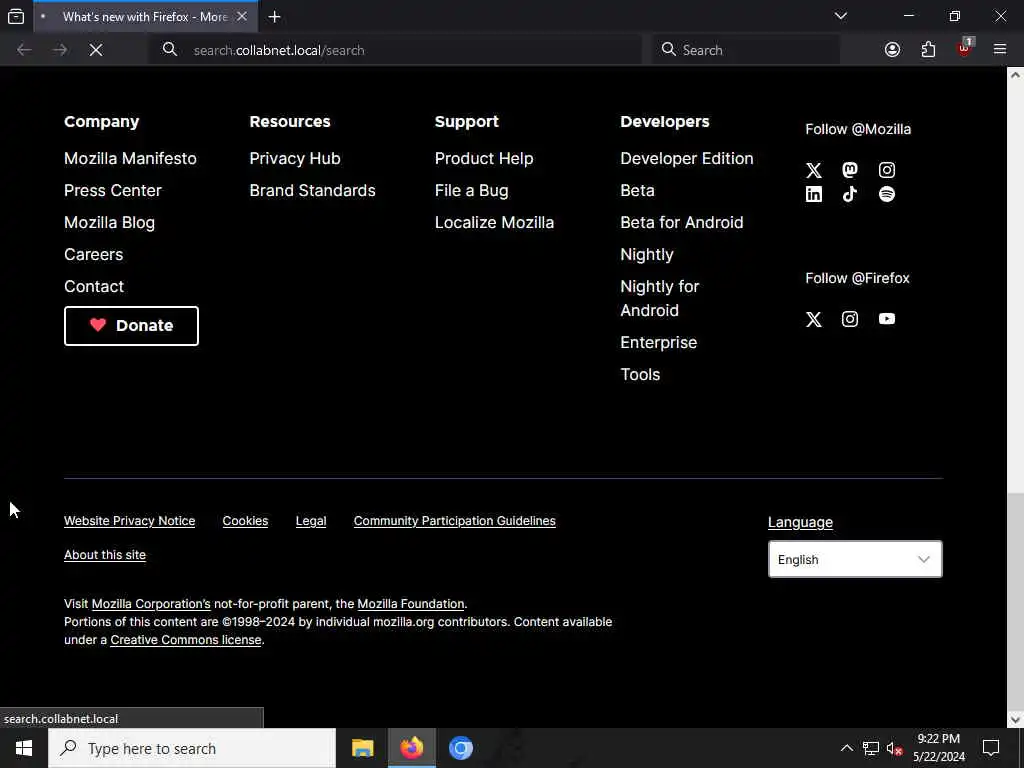The image size is (1024, 768).
Task: List all tabs with the dropdown arrow
Action: (841, 16)
